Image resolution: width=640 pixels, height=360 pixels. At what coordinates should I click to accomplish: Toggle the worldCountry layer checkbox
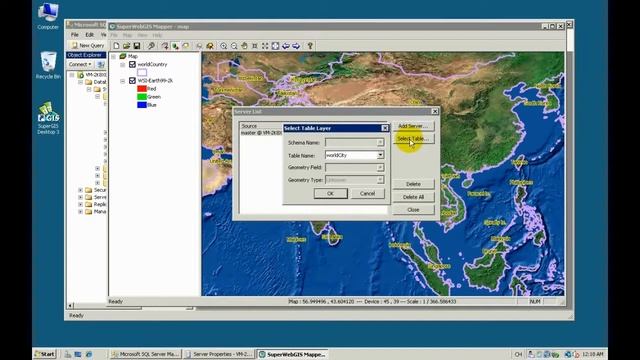(x=132, y=64)
